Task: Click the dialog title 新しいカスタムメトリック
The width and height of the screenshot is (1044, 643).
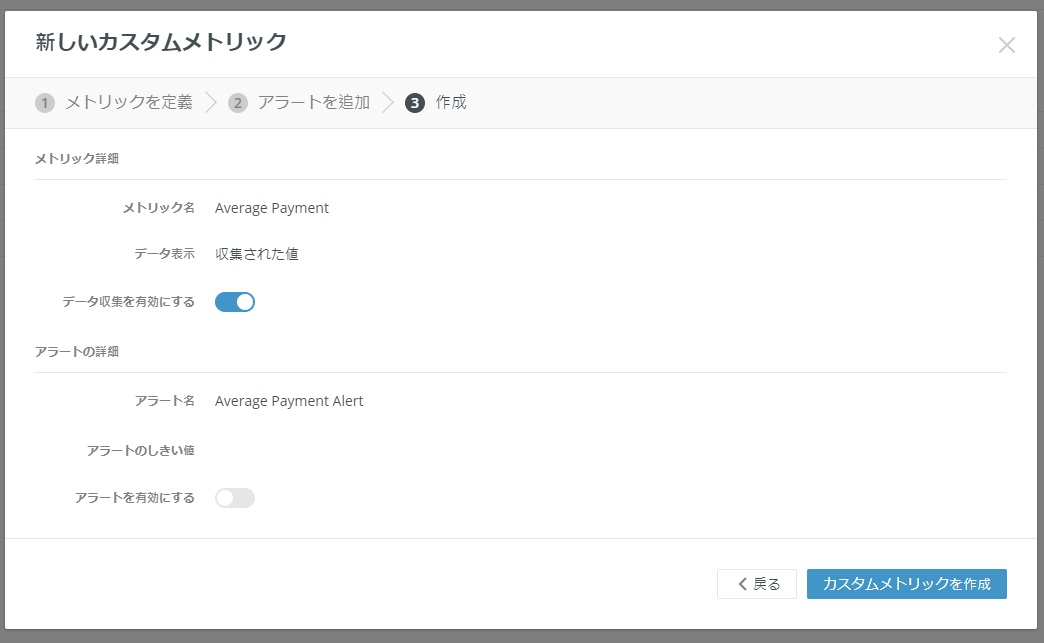Action: [x=161, y=42]
